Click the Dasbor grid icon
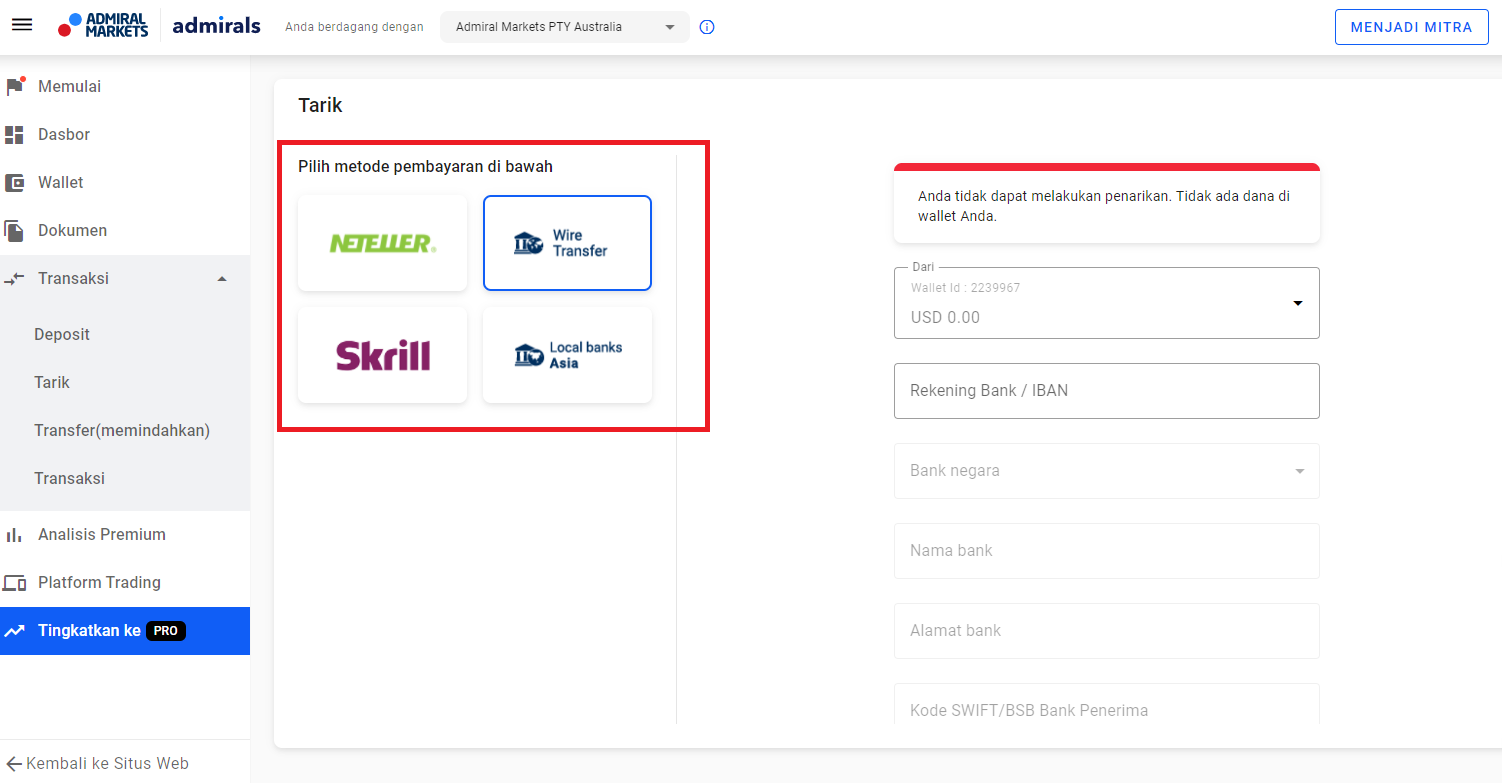The width and height of the screenshot is (1502, 783). click(14, 135)
